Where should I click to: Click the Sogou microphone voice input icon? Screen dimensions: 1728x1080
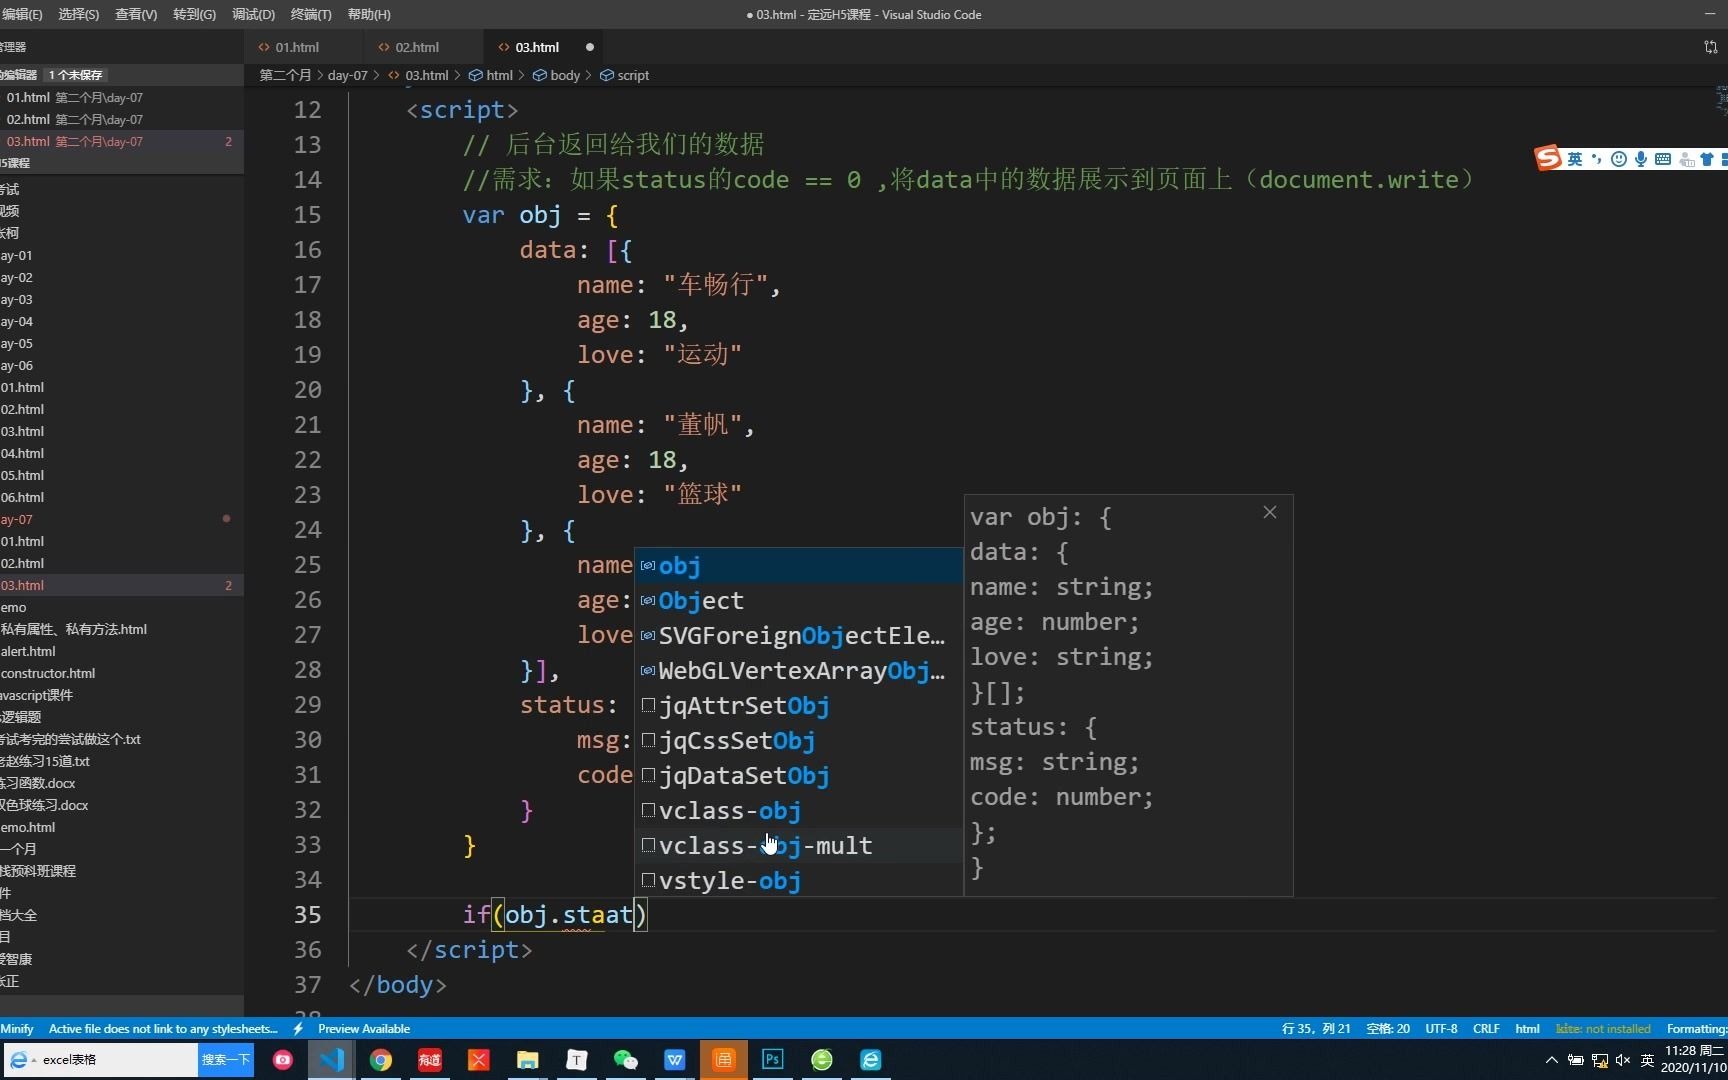tap(1640, 159)
